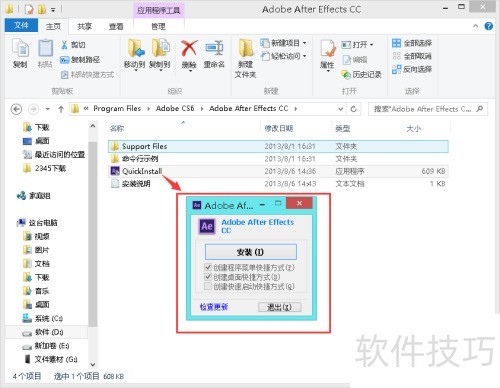The image size is (500, 388).
Task: Open the recent locations dropdown arrow
Action: (x=47, y=109)
